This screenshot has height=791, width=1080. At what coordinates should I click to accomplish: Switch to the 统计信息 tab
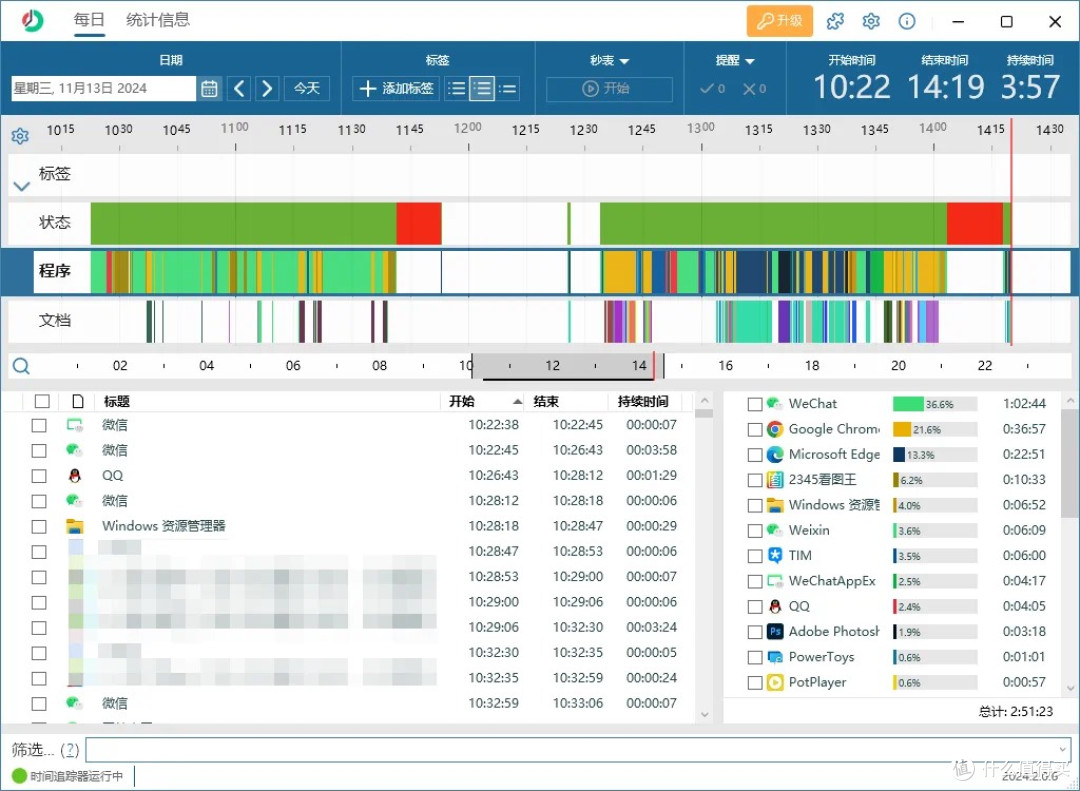tap(158, 20)
